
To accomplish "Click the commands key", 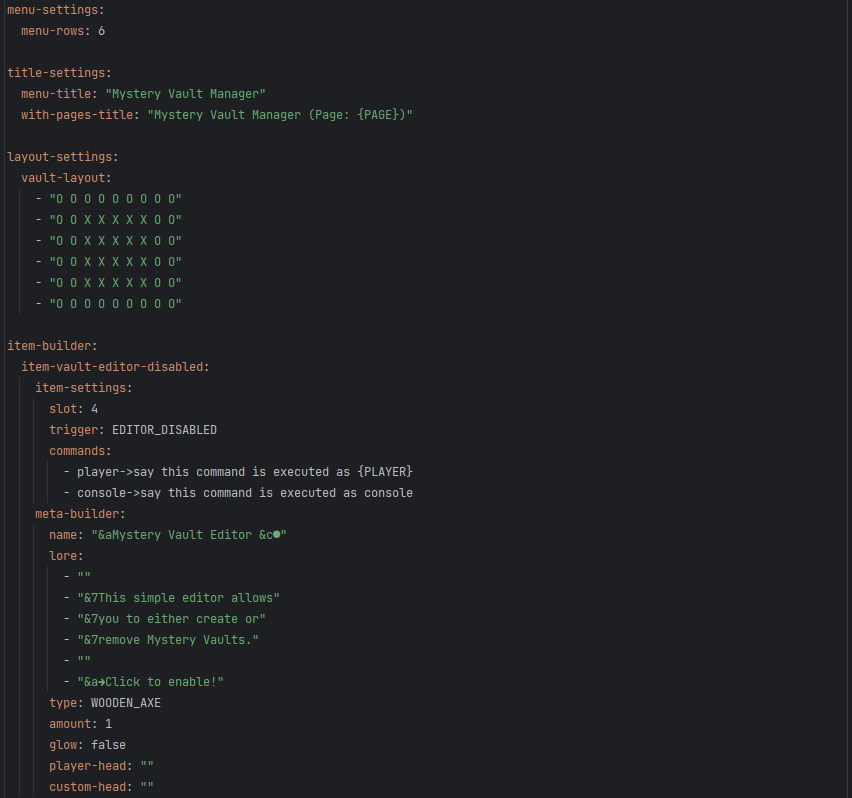I will (x=80, y=451).
